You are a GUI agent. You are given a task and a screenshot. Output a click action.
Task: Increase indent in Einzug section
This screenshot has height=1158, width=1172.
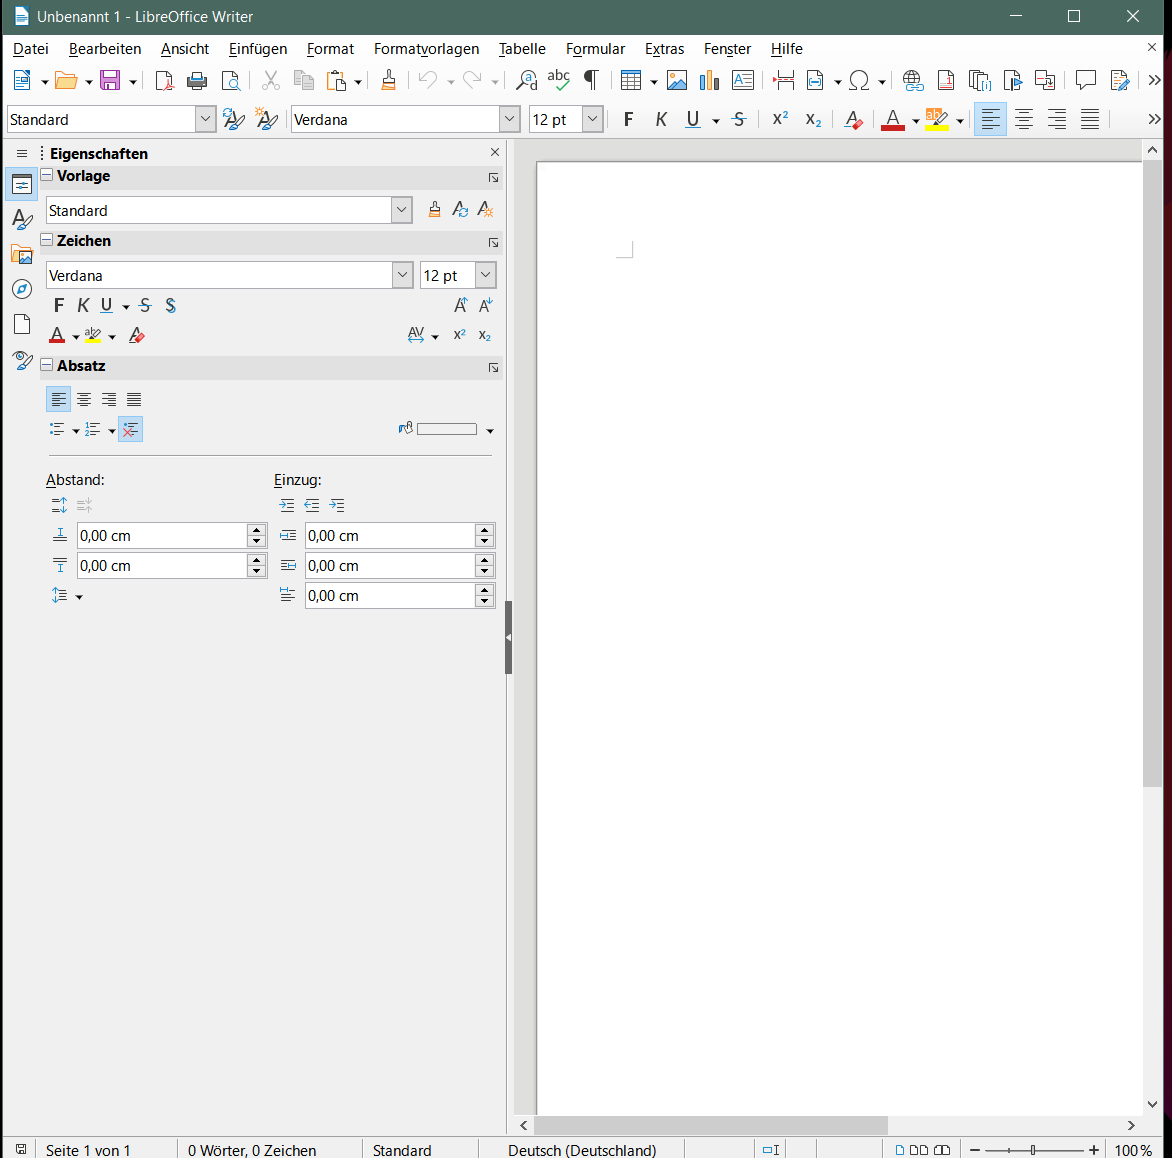tap(286, 505)
